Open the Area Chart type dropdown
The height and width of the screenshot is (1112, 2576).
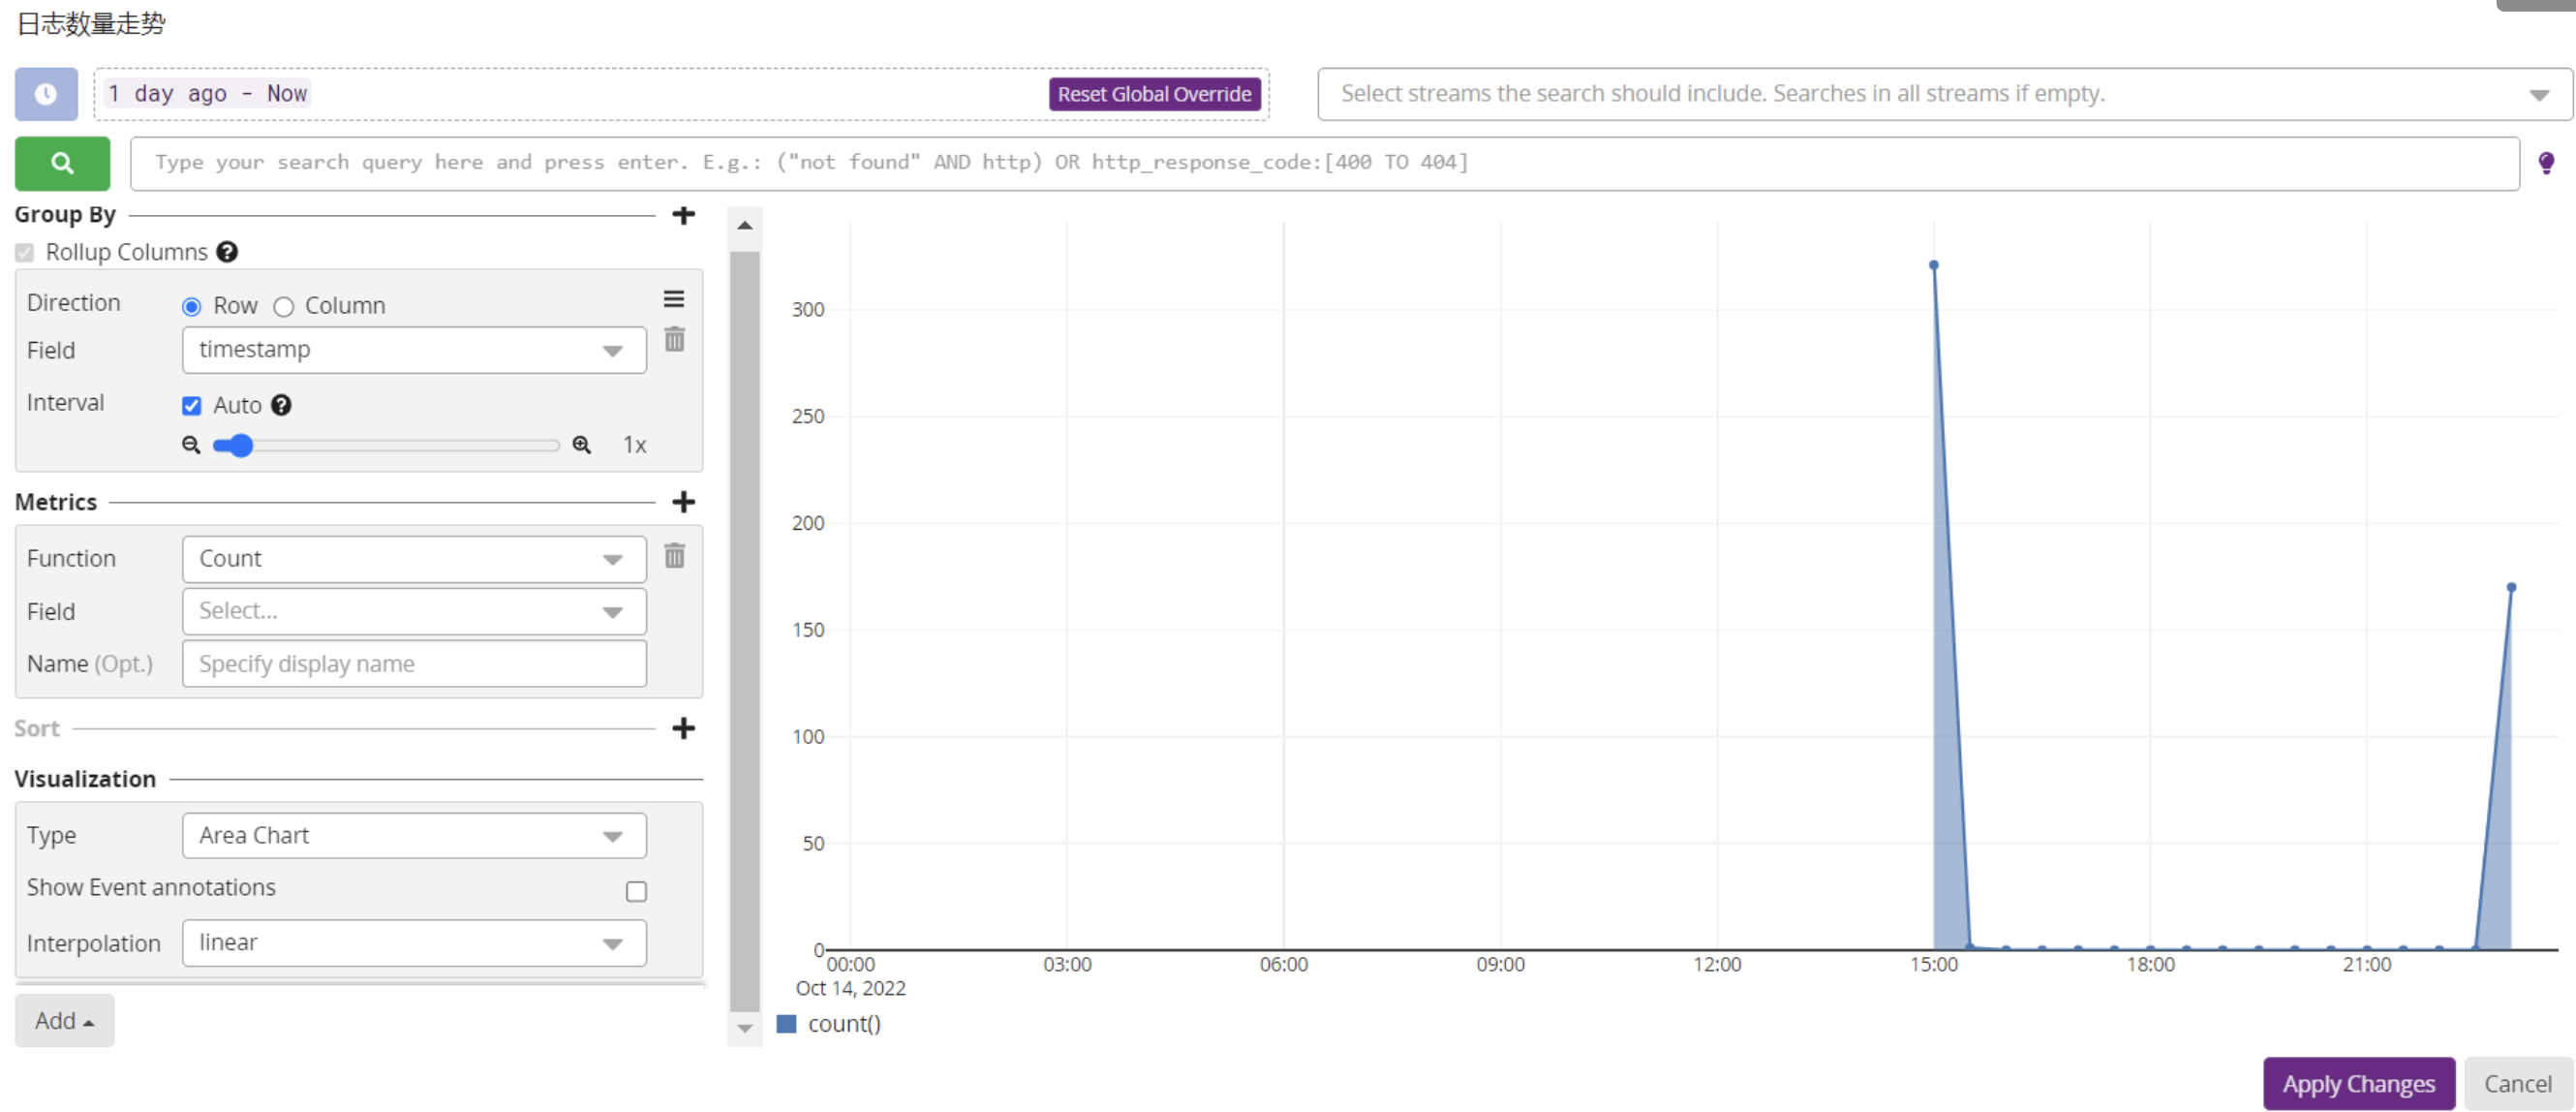(x=413, y=836)
